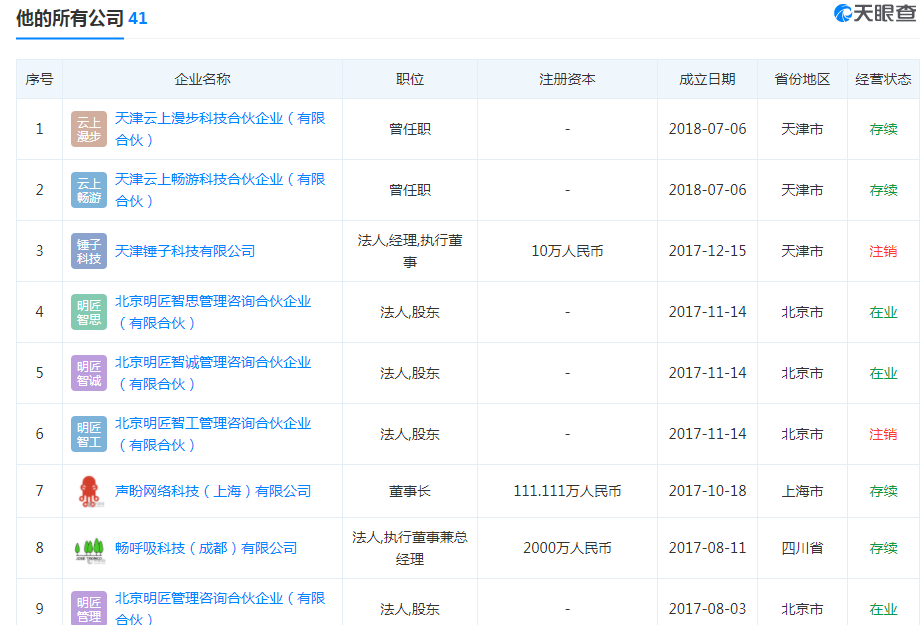Click the 四川省 region cell
Screen dimensions: 922x625
coord(802,548)
